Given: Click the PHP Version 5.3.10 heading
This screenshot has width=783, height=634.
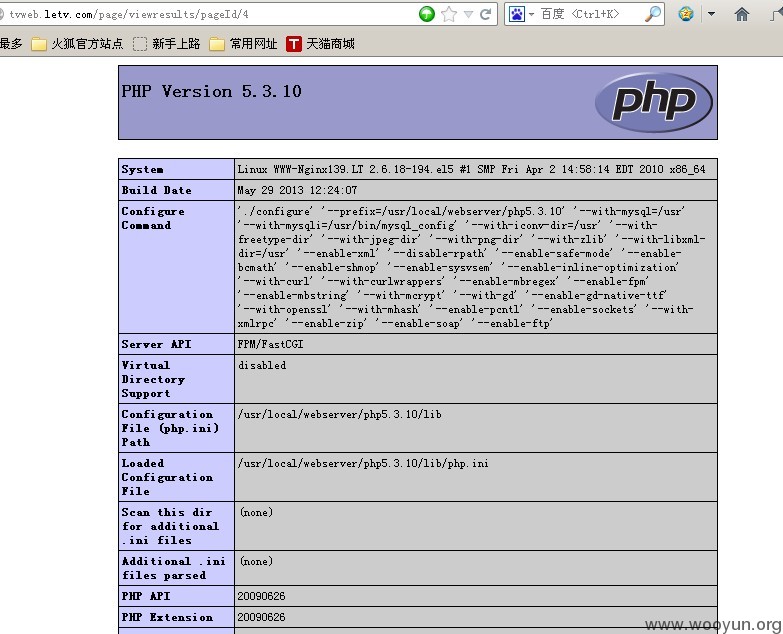Looking at the screenshot, I should [x=211, y=91].
